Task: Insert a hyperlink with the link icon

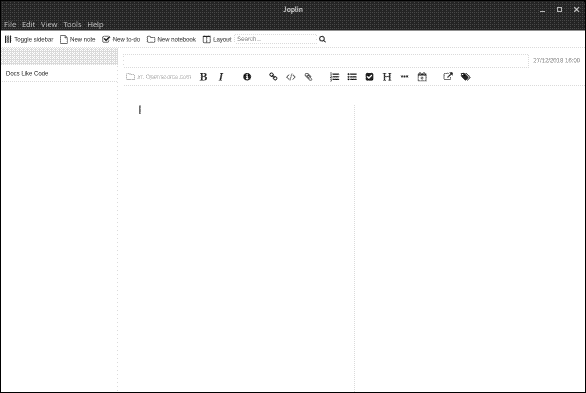Action: pyautogui.click(x=273, y=77)
